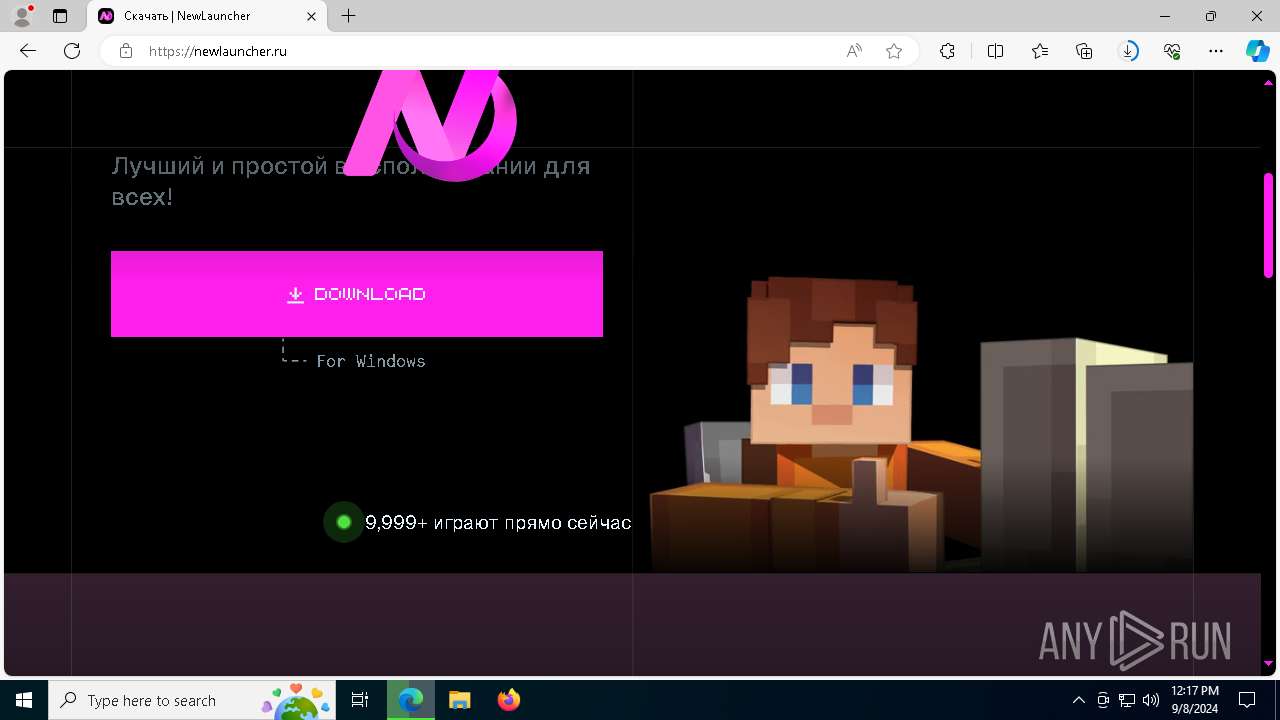This screenshot has width=1280, height=720.
Task: Open tab actions menu icon
Action: click(60, 16)
